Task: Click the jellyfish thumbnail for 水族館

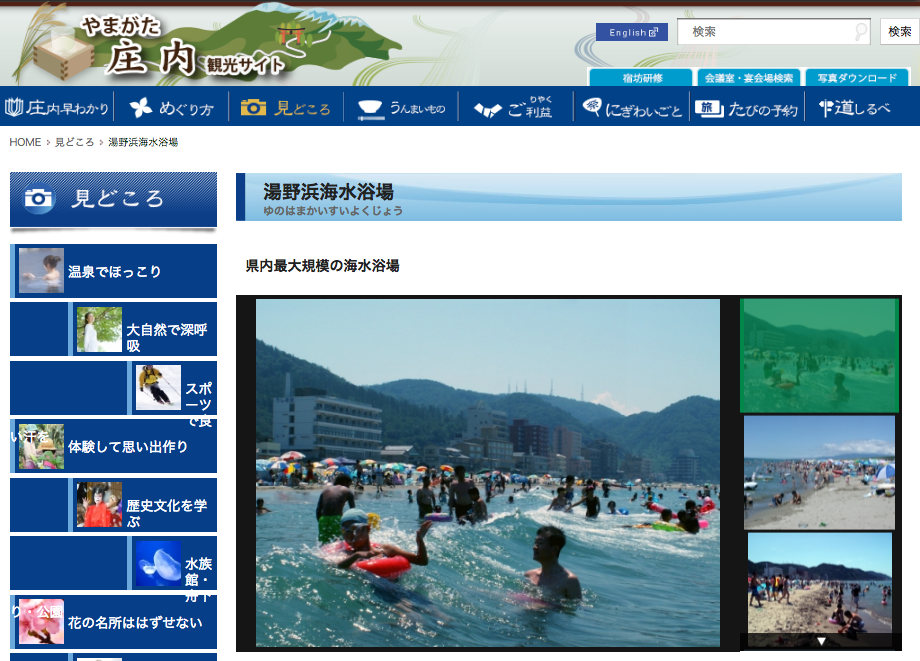Action: (158, 563)
